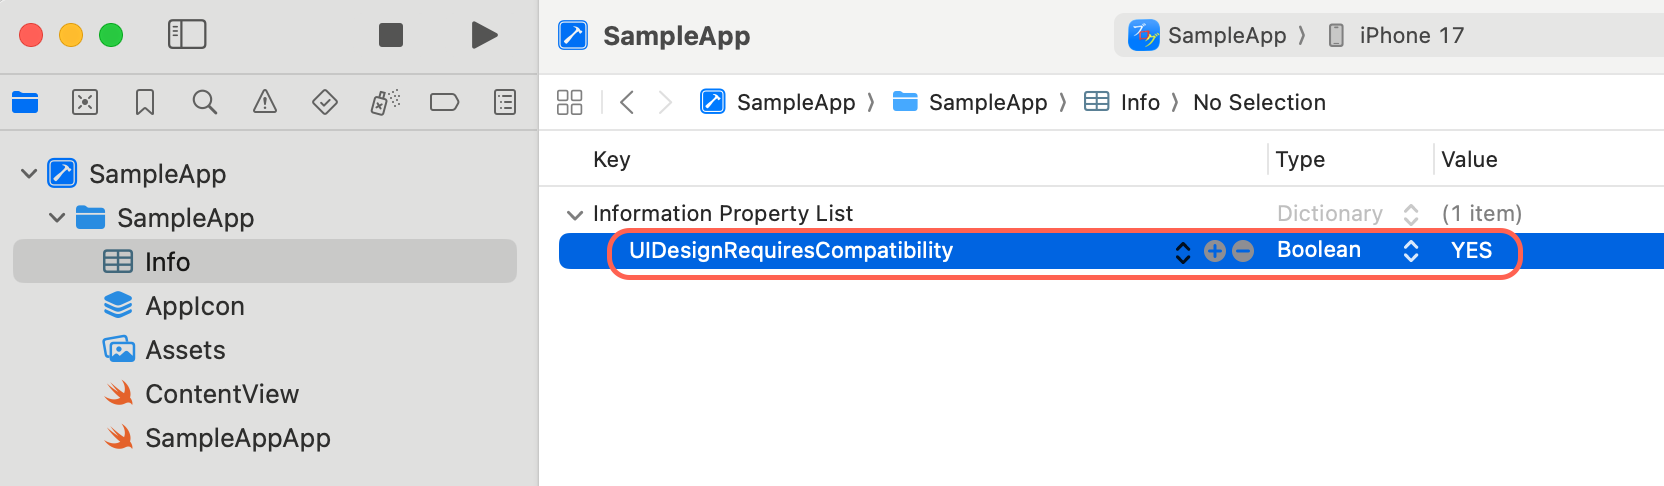Add a new property row
The height and width of the screenshot is (486, 1664).
click(1215, 251)
